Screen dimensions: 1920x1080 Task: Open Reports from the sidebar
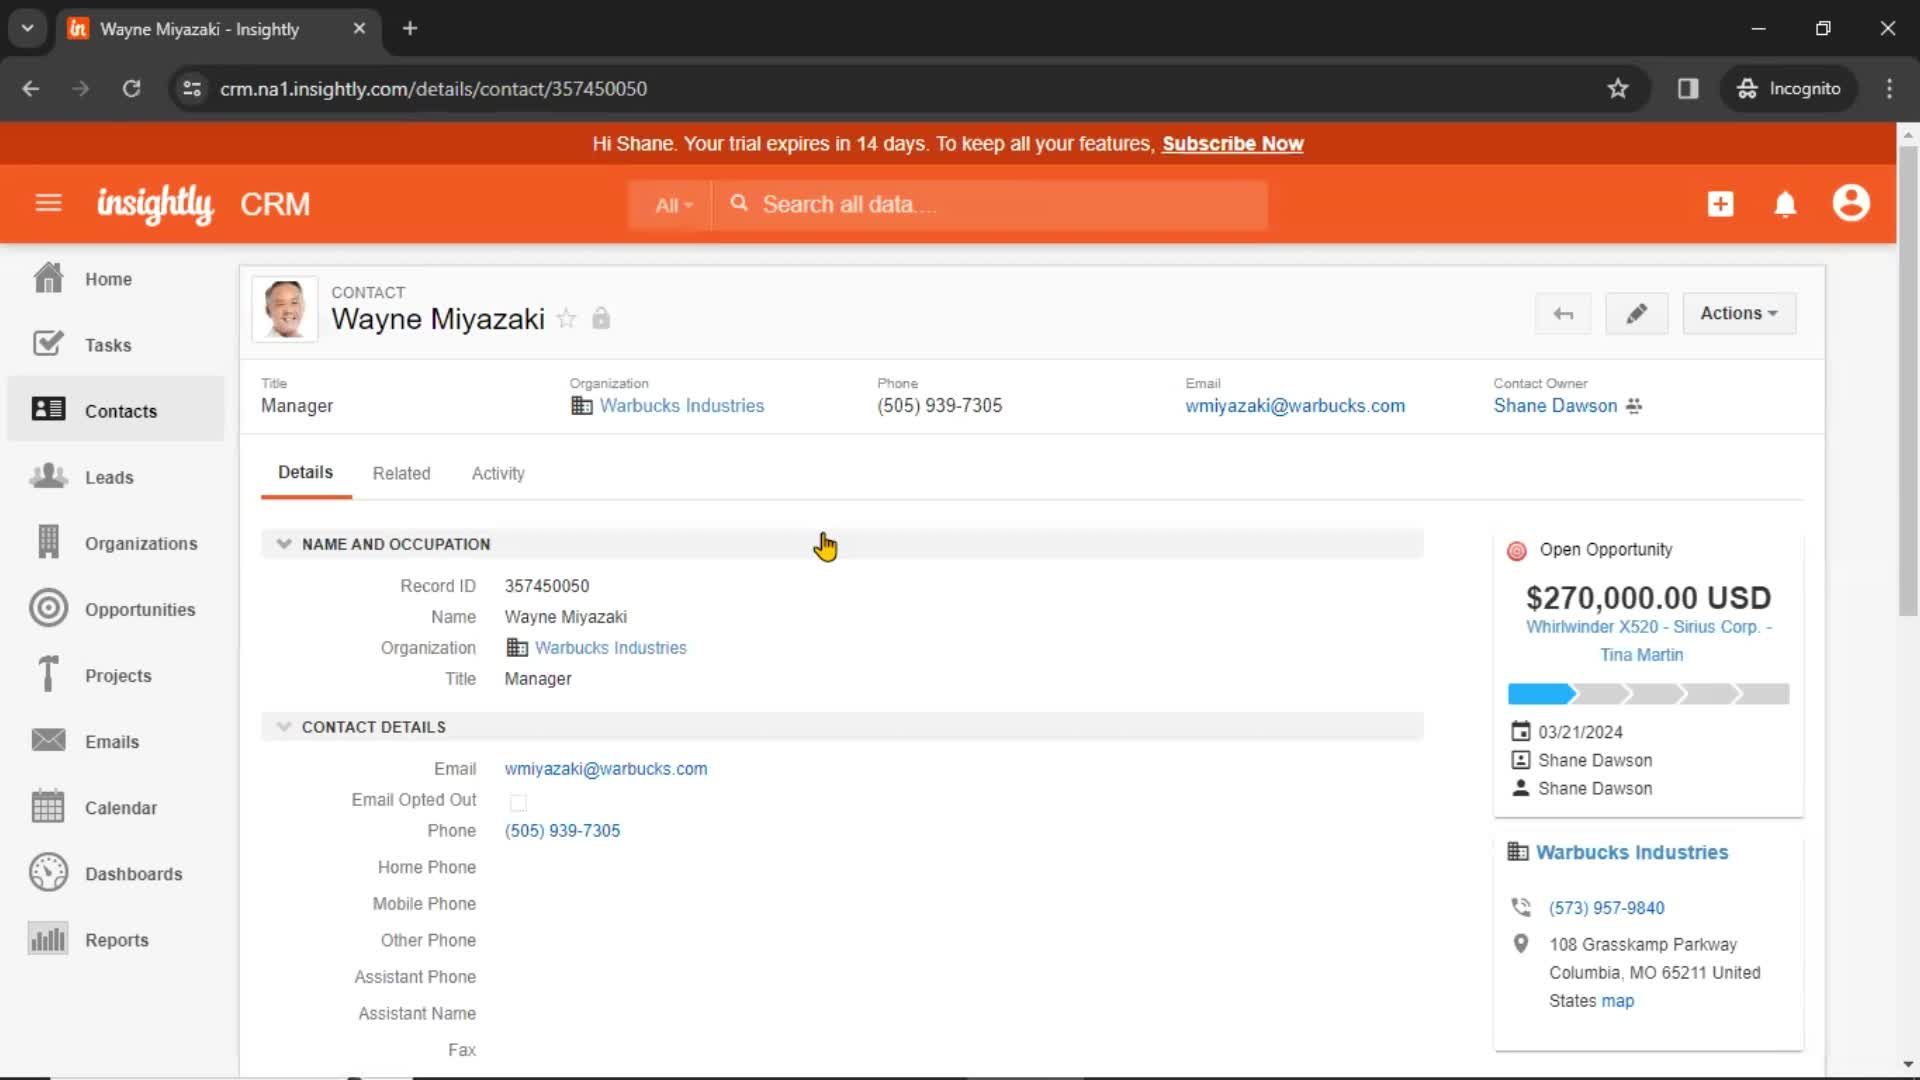116,939
